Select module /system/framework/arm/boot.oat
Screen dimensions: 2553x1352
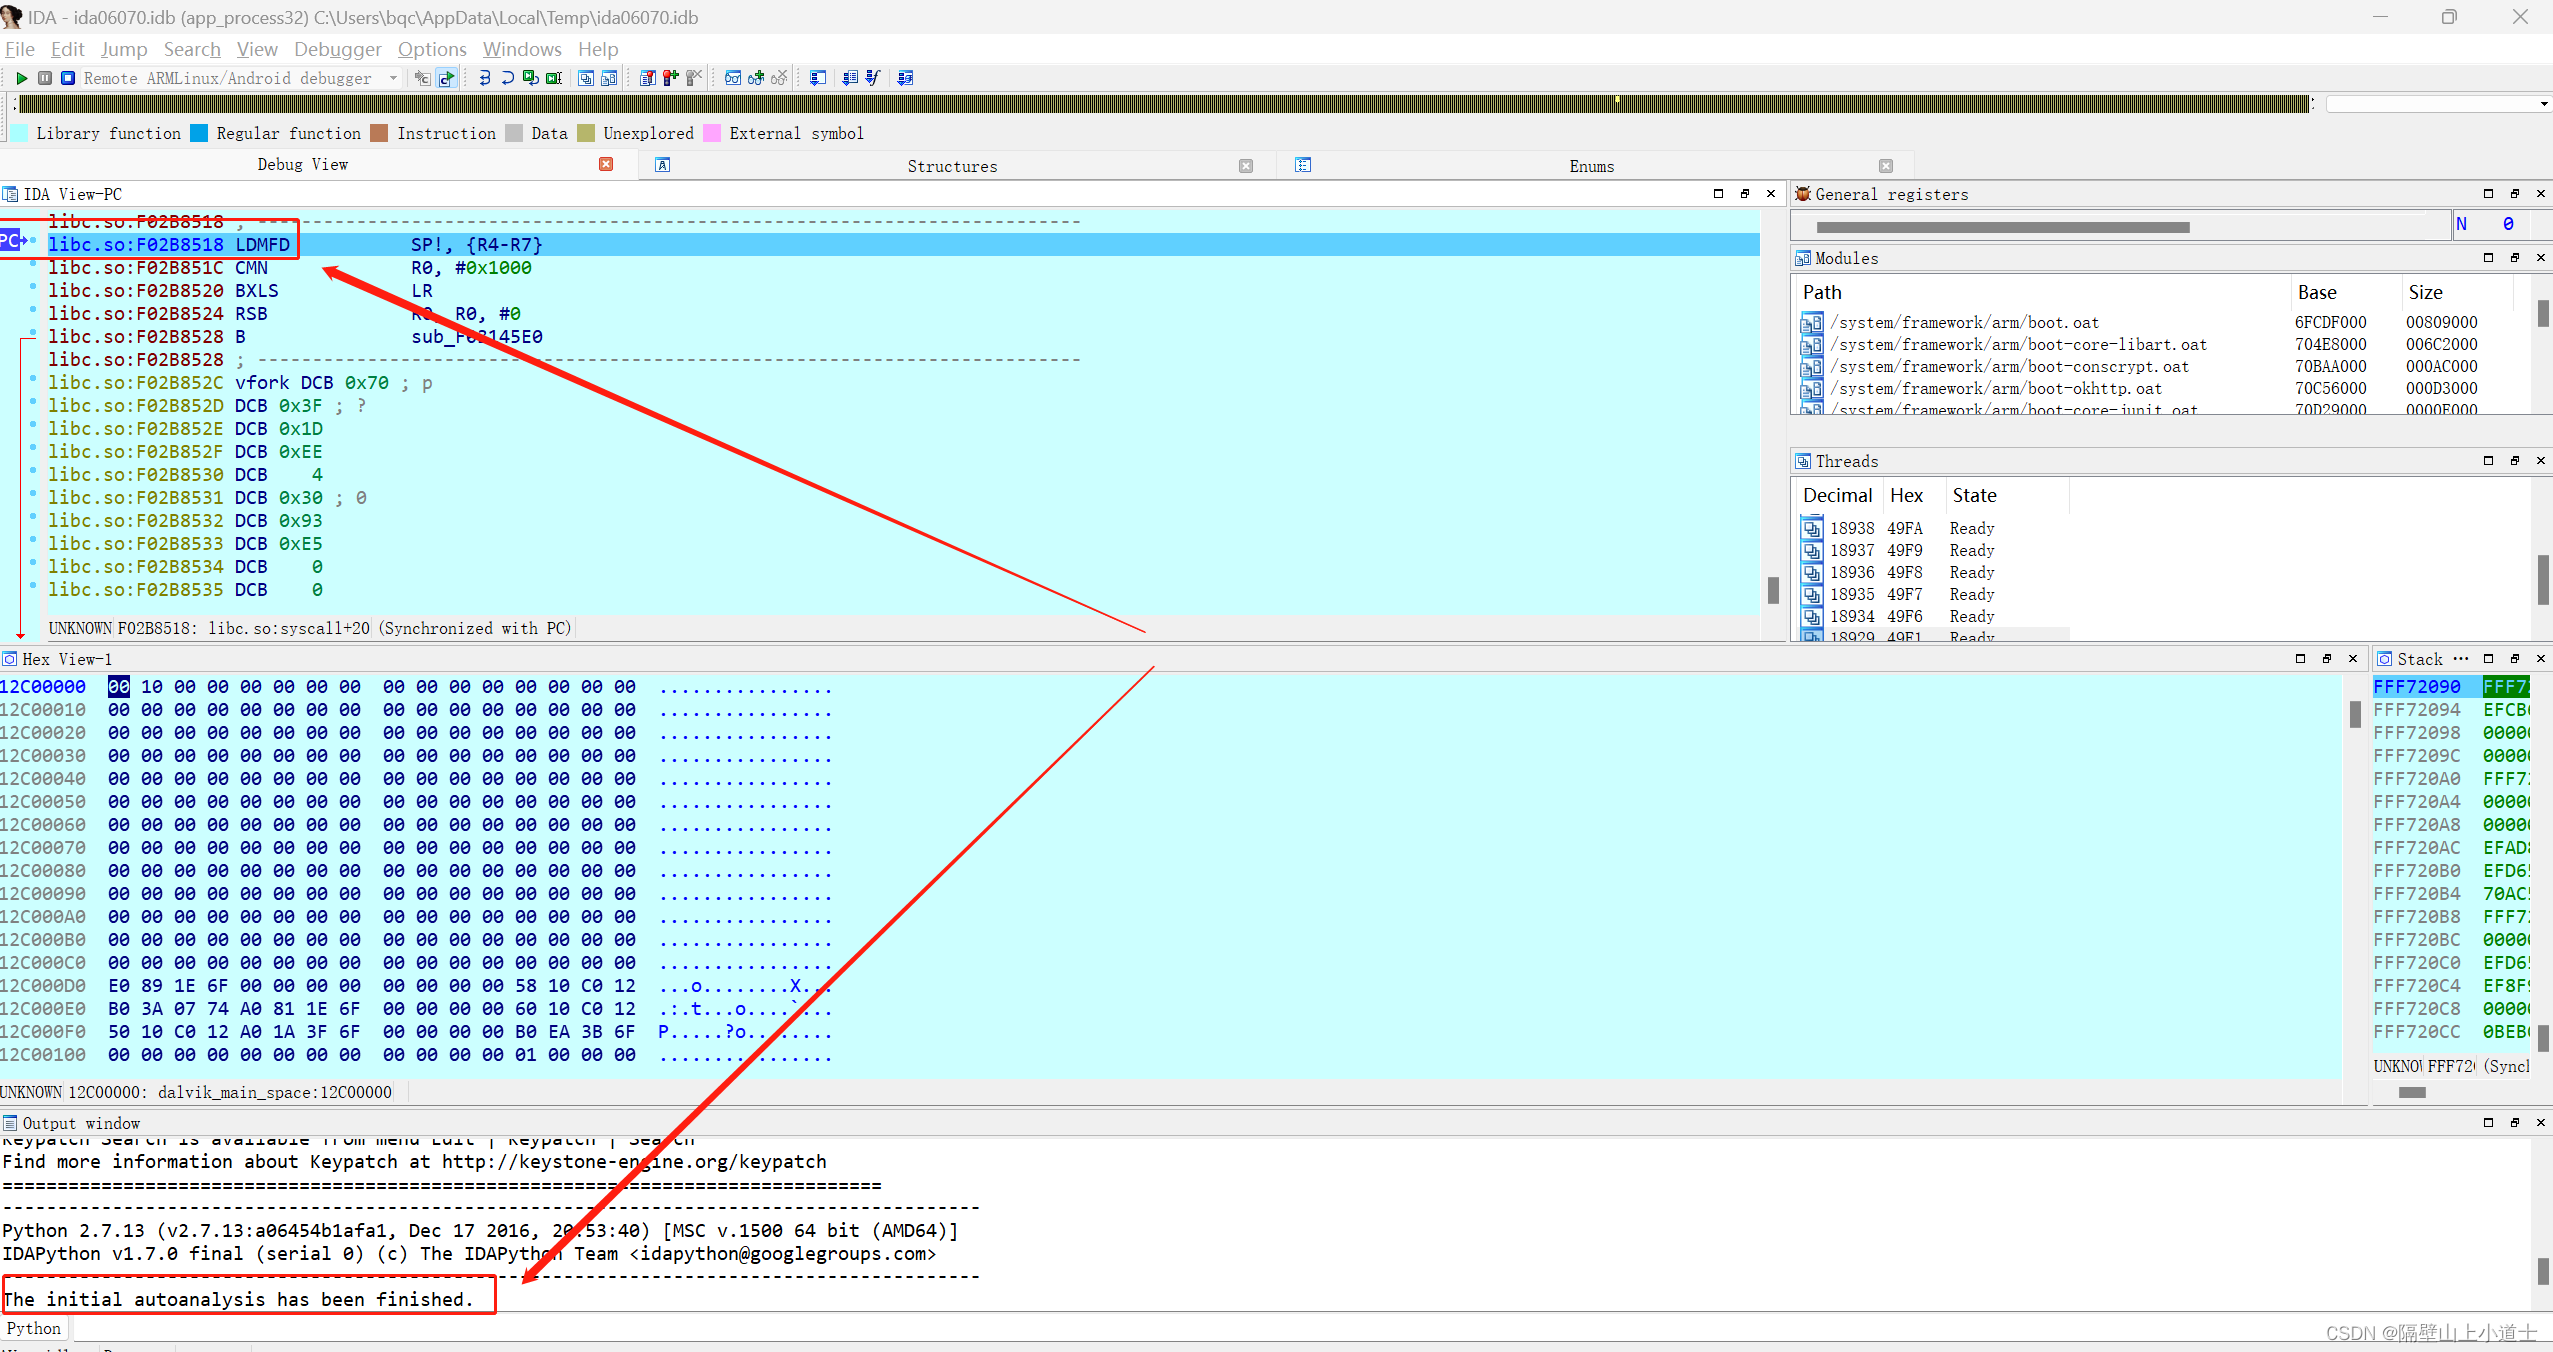point(1965,322)
